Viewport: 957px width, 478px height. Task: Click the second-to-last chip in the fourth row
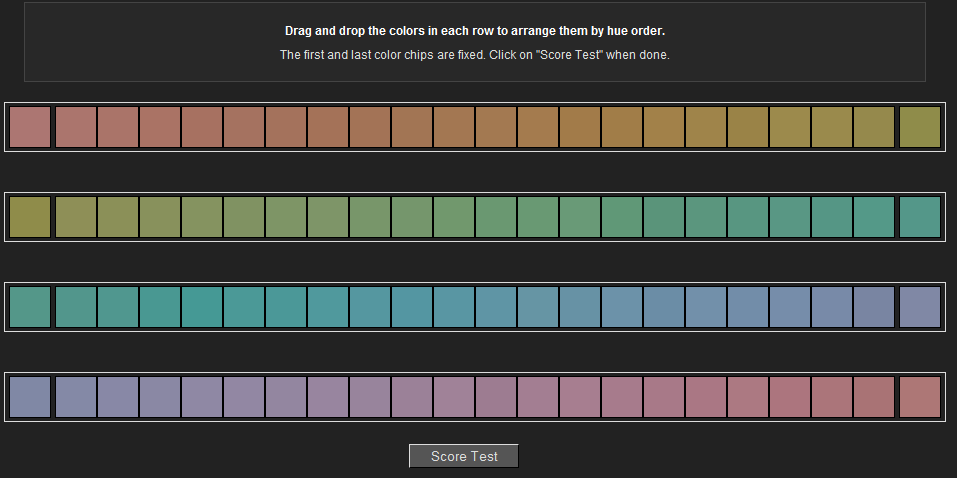coord(874,397)
